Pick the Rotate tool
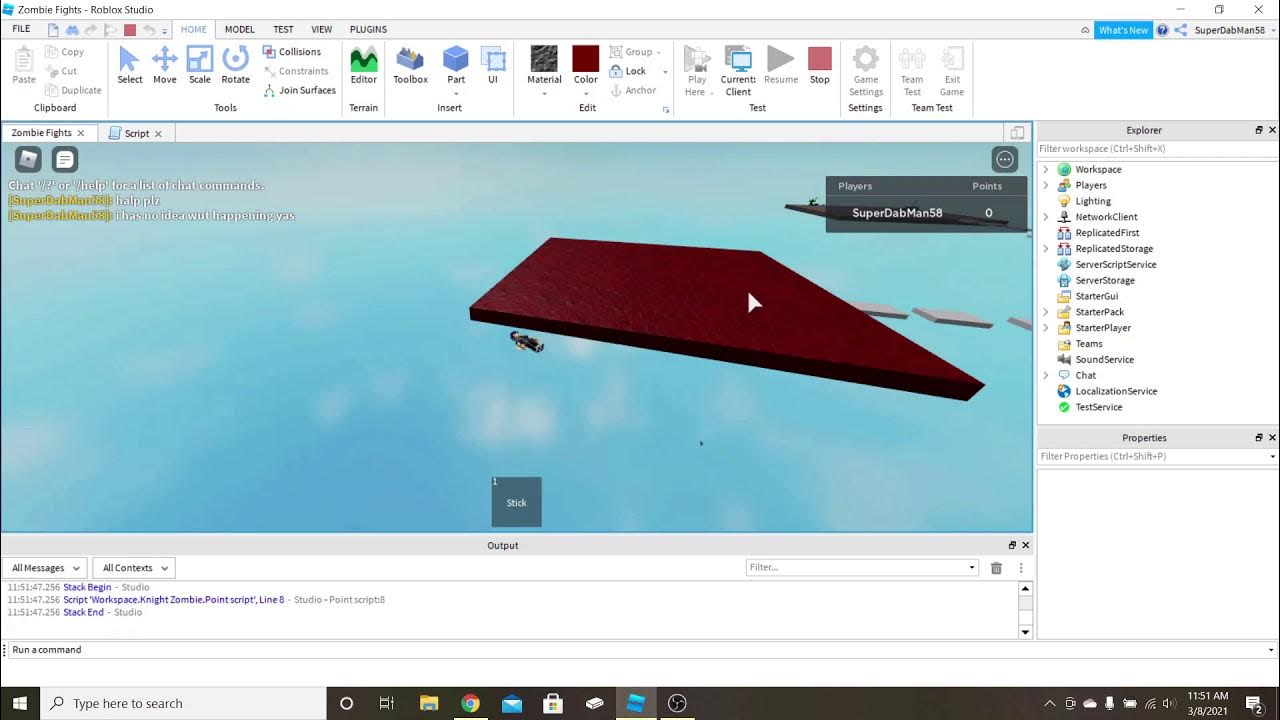1280x720 pixels. pyautogui.click(x=236, y=65)
